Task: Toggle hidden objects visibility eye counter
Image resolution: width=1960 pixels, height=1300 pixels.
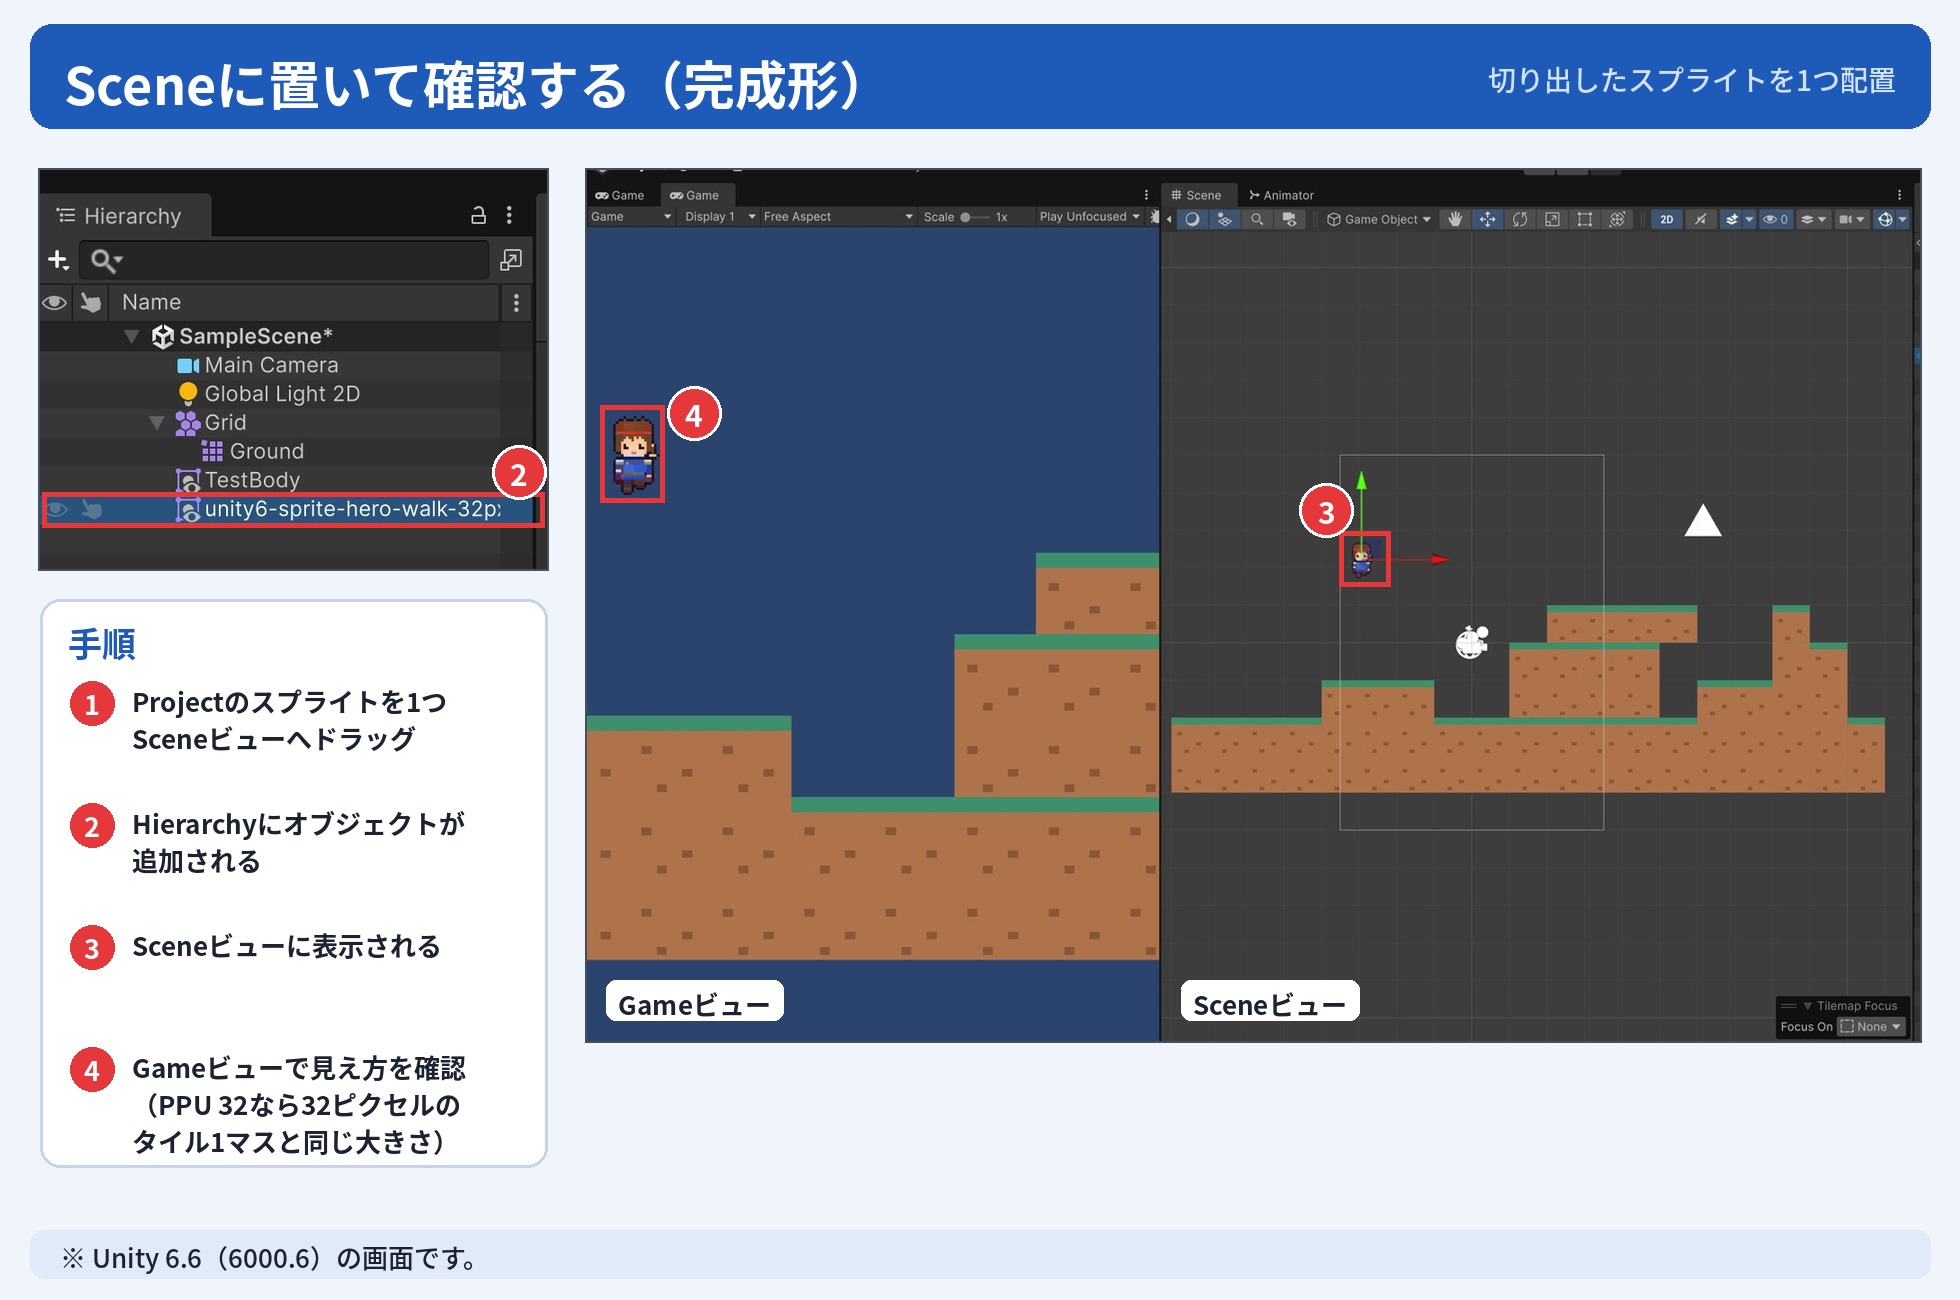Action: point(1775,219)
